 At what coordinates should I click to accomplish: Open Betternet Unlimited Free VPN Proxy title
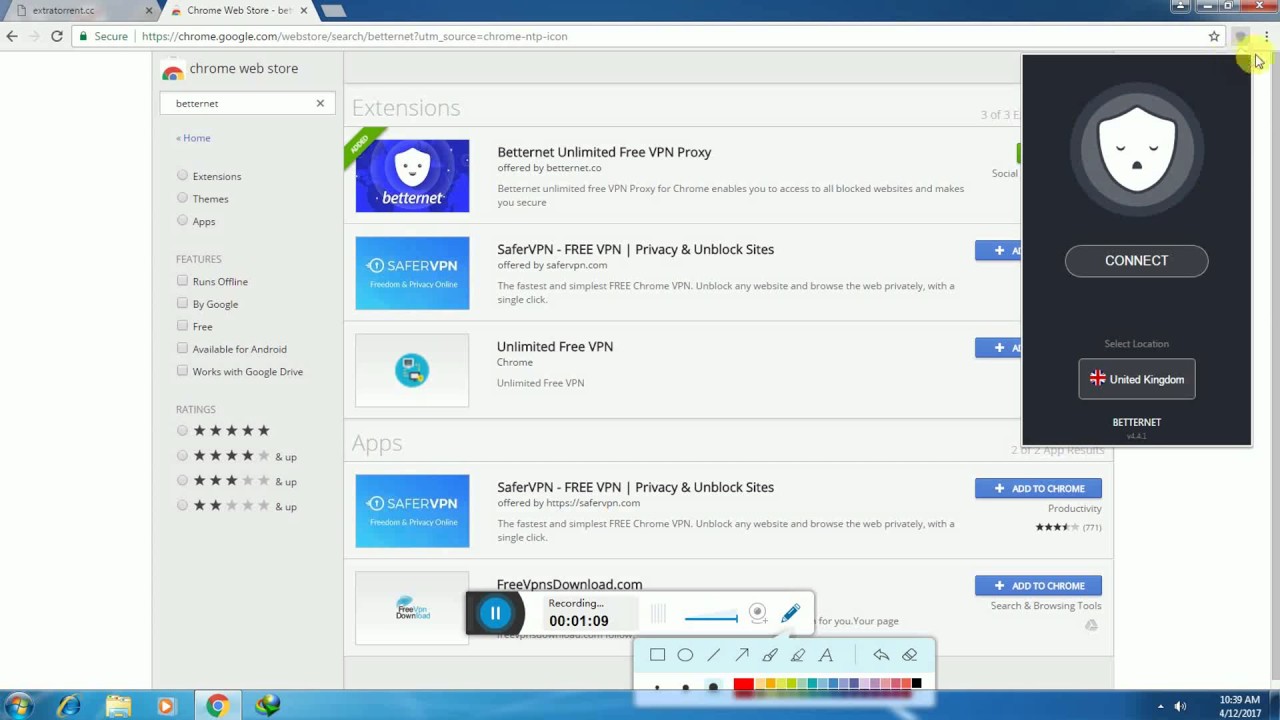coord(604,152)
